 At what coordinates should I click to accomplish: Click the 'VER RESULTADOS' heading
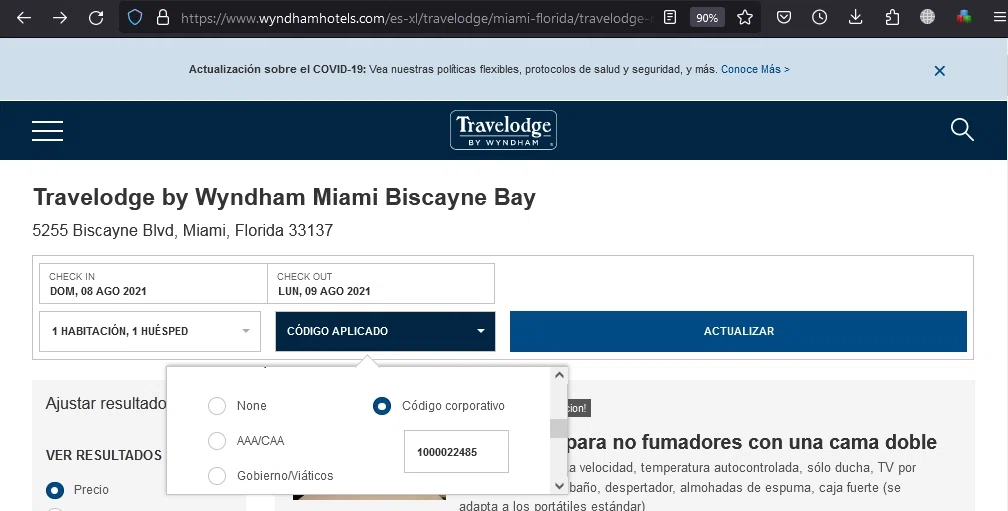click(104, 455)
